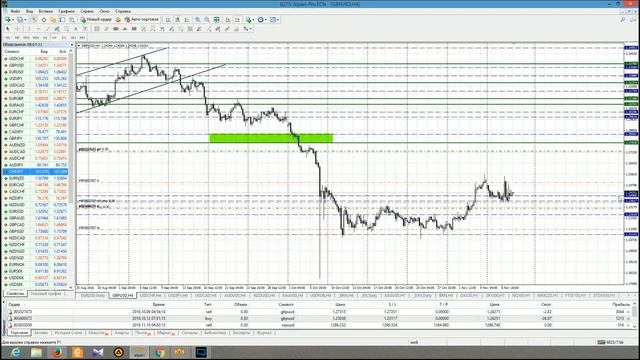Switch to Сигналы terminal tab

(x=189, y=333)
